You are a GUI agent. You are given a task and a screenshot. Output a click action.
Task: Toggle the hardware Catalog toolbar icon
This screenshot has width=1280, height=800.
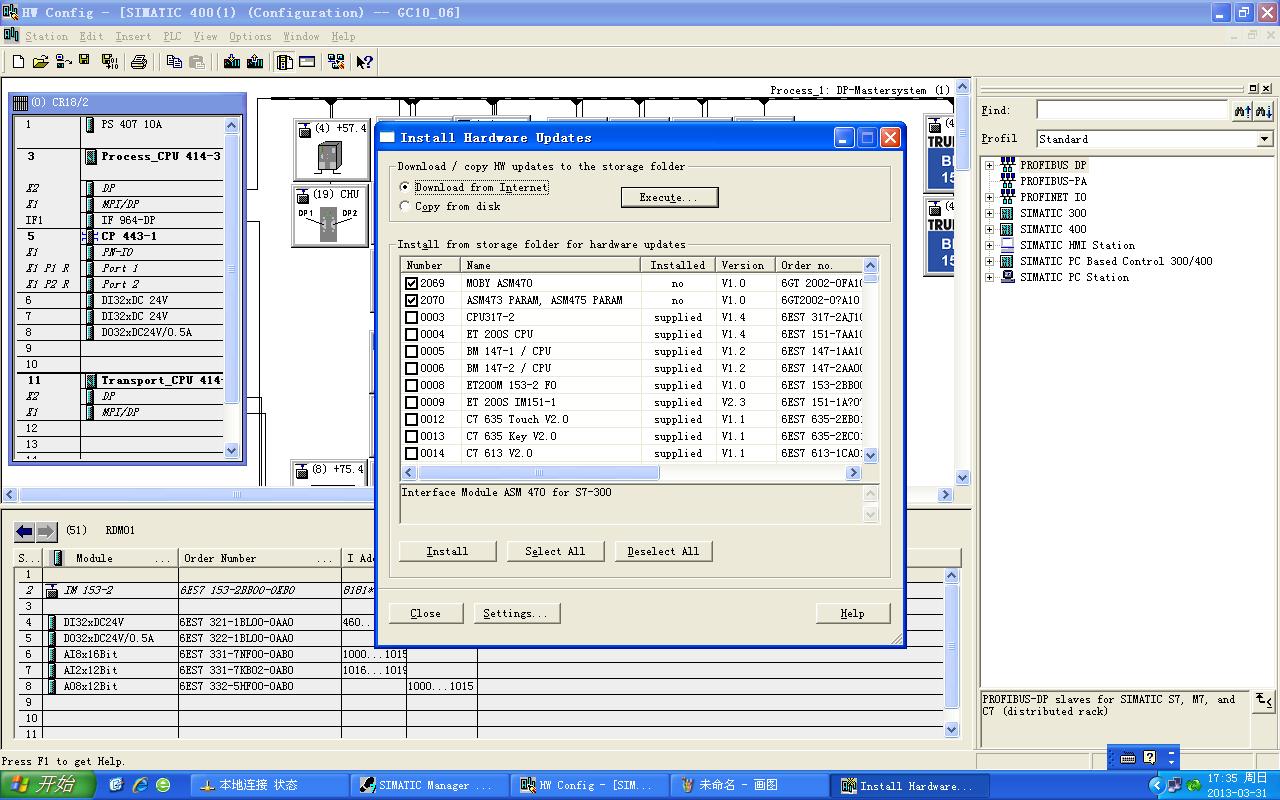(x=285, y=62)
